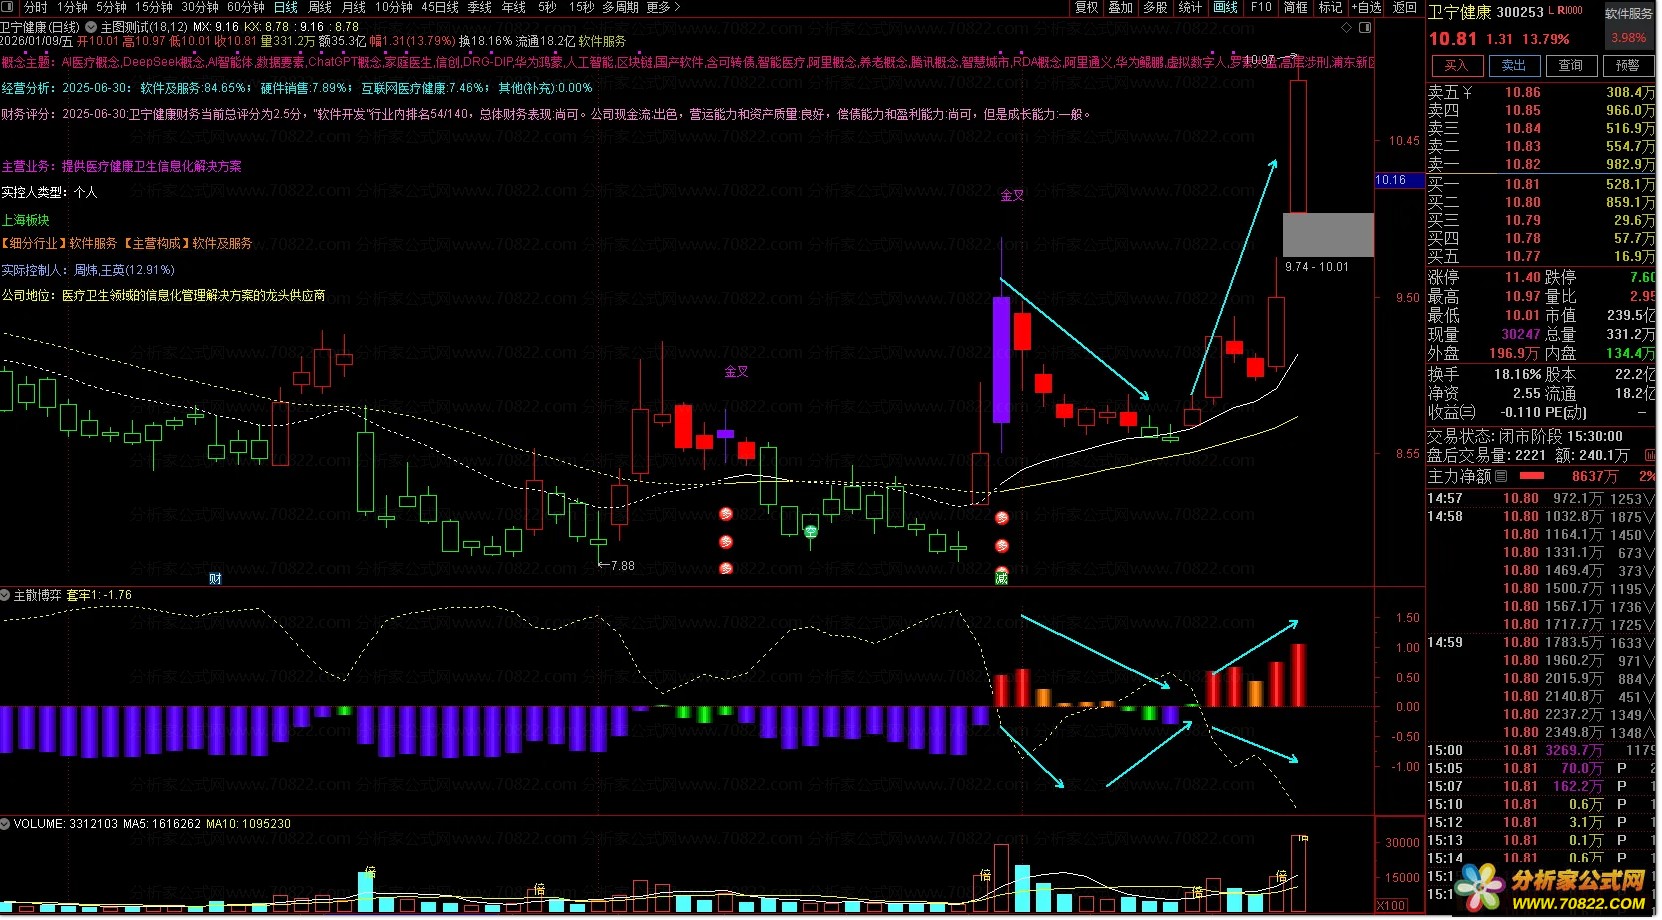Click the 涨停 price 11.40

click(1523, 278)
